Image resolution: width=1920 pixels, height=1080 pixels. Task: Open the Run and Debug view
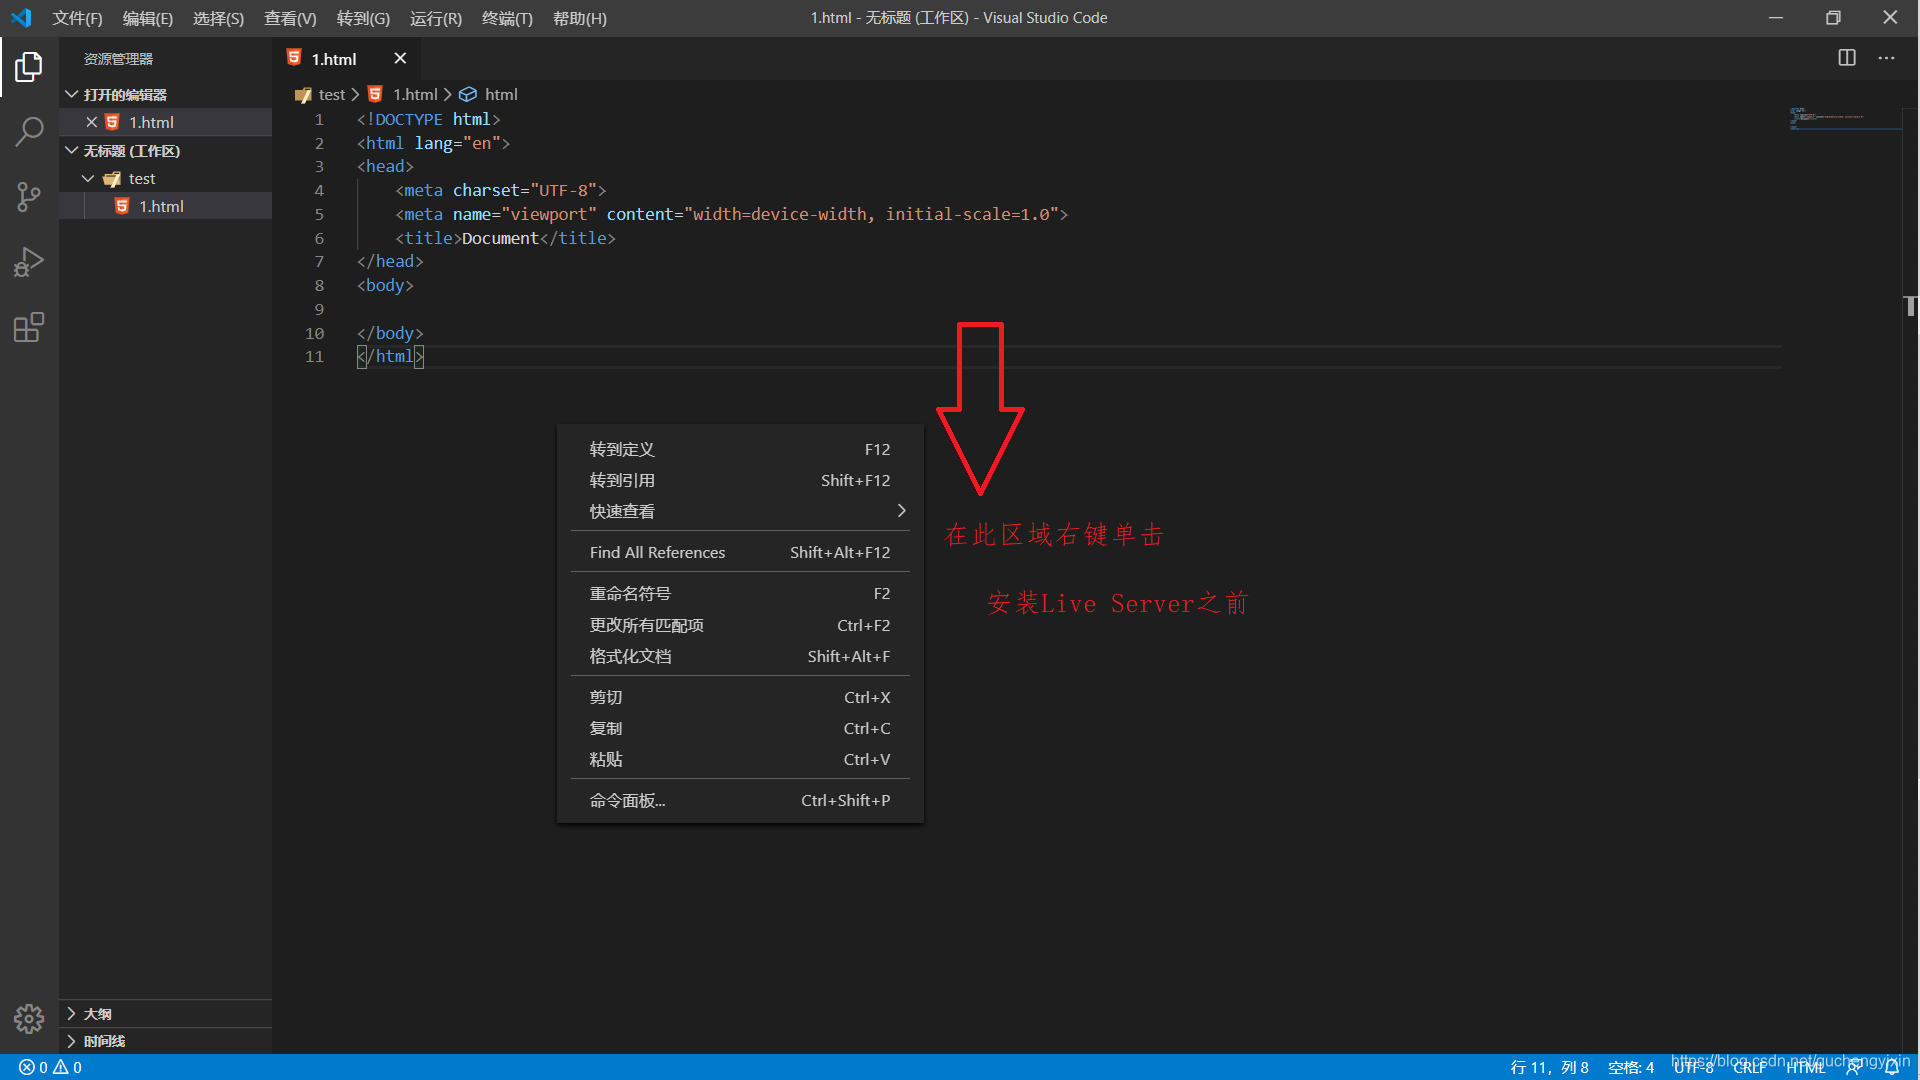tap(29, 262)
